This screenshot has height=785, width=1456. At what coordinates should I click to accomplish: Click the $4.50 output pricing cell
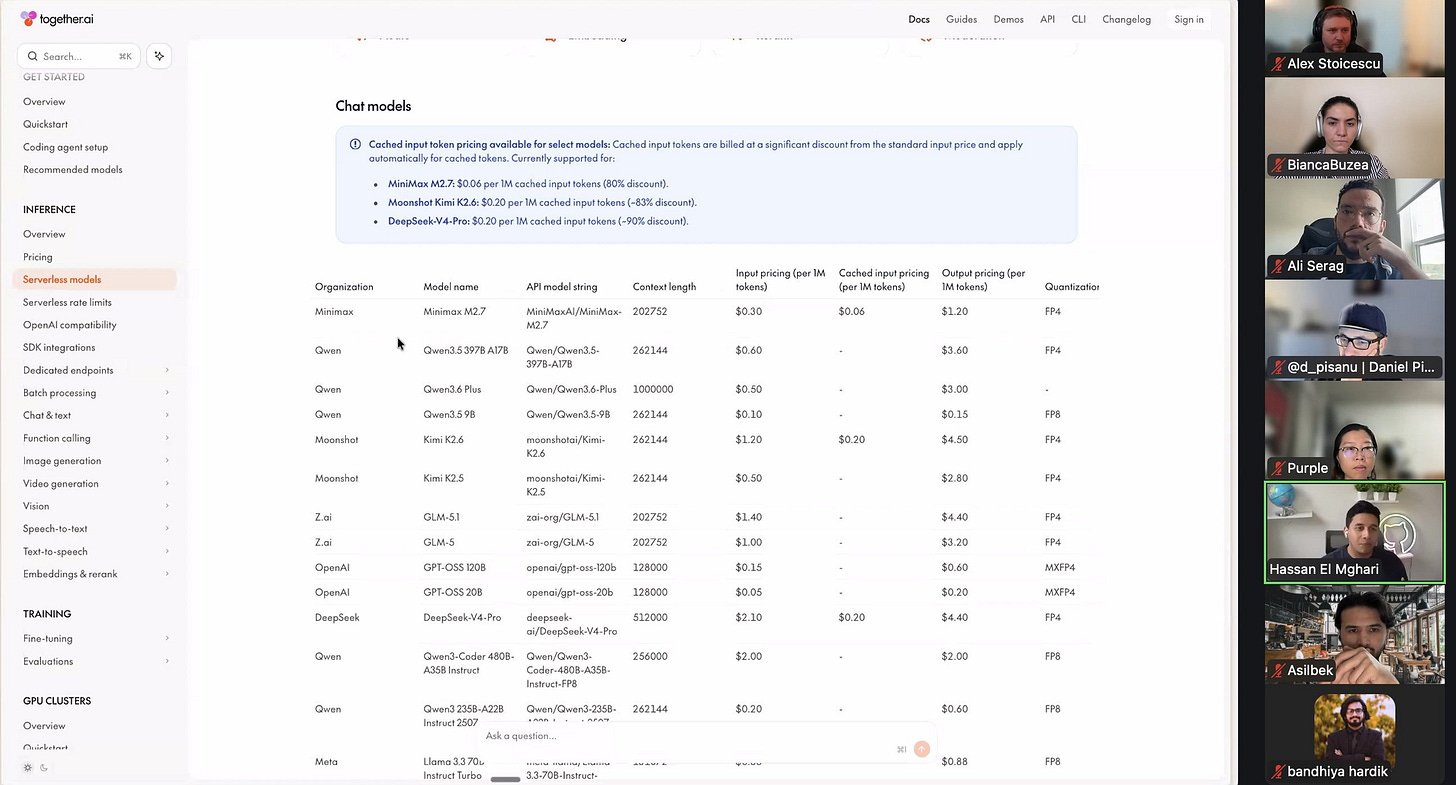point(955,439)
